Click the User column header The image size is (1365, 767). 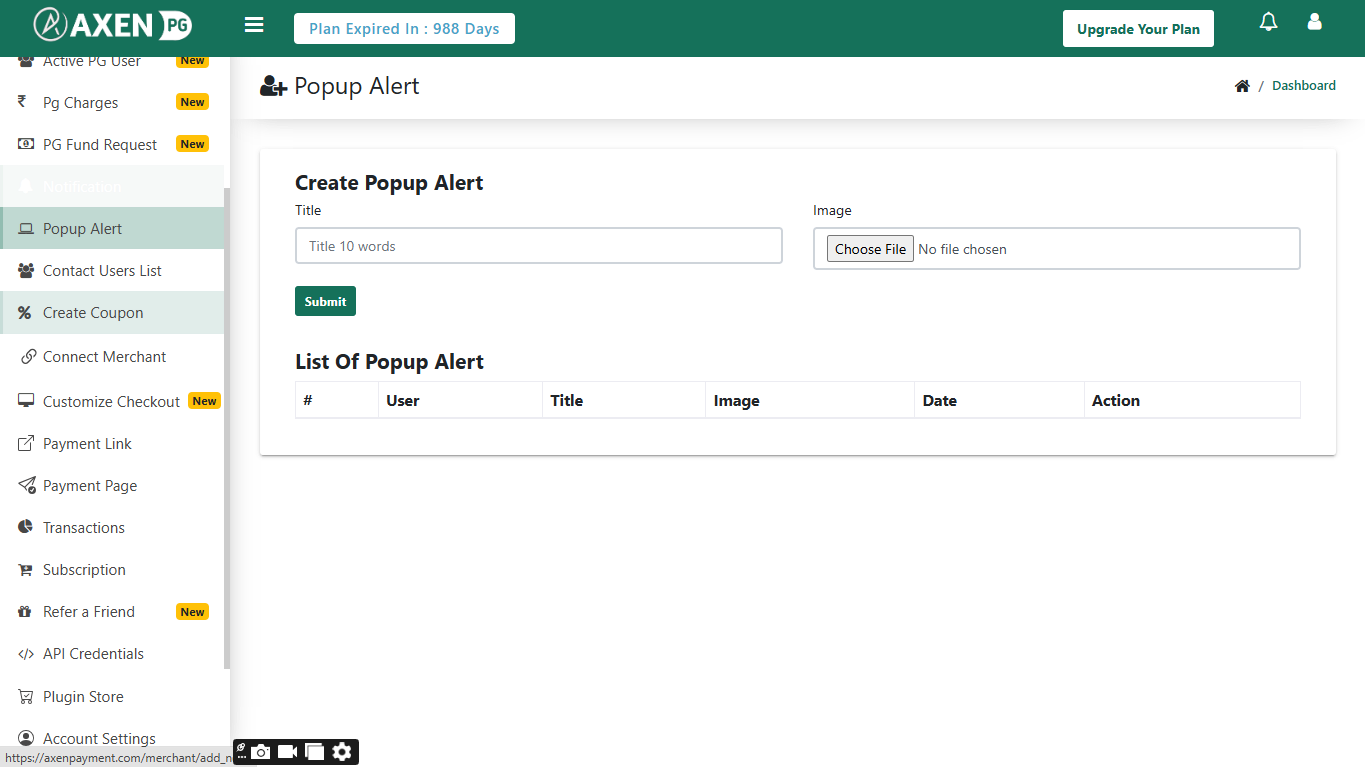460,400
